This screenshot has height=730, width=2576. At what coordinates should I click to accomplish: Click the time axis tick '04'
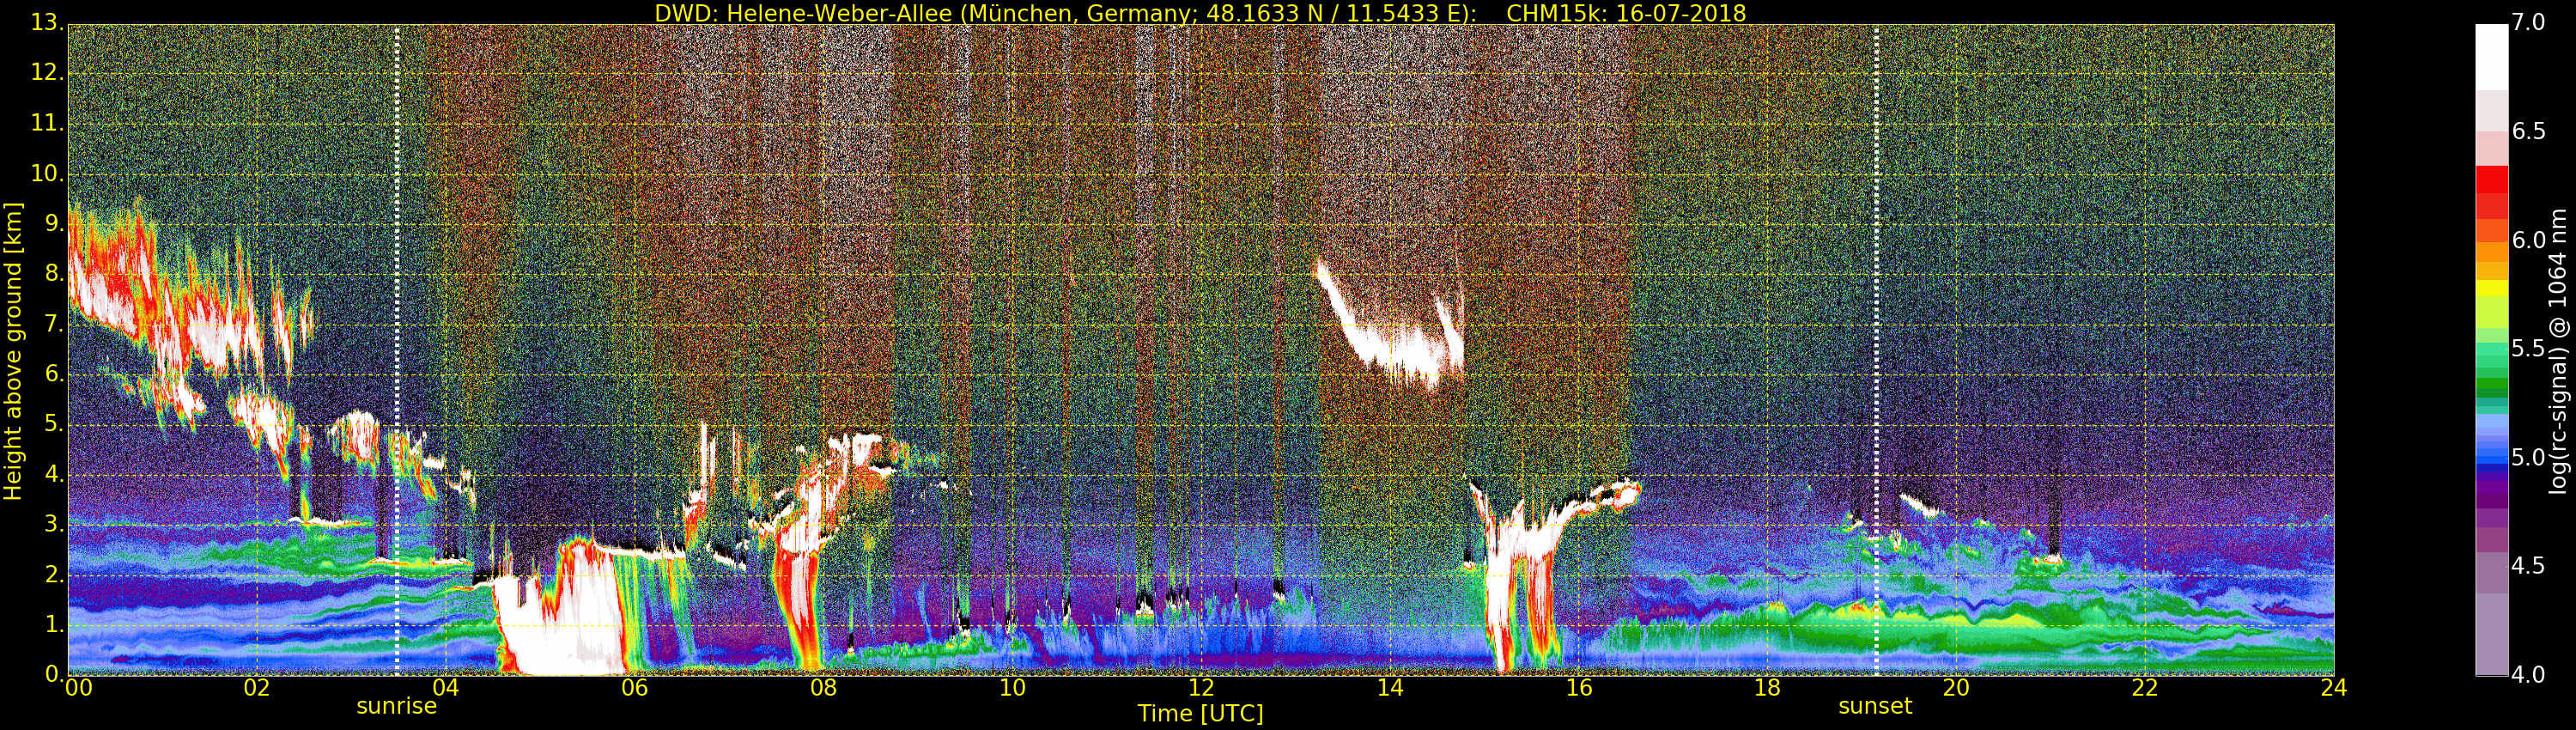[x=446, y=688]
